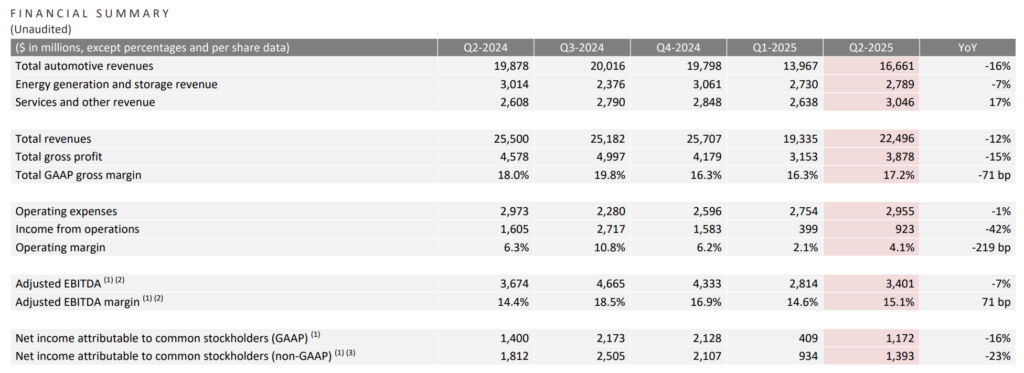The width and height of the screenshot is (1024, 373).
Task: Click the Operating expenses row label
Action: point(65,212)
